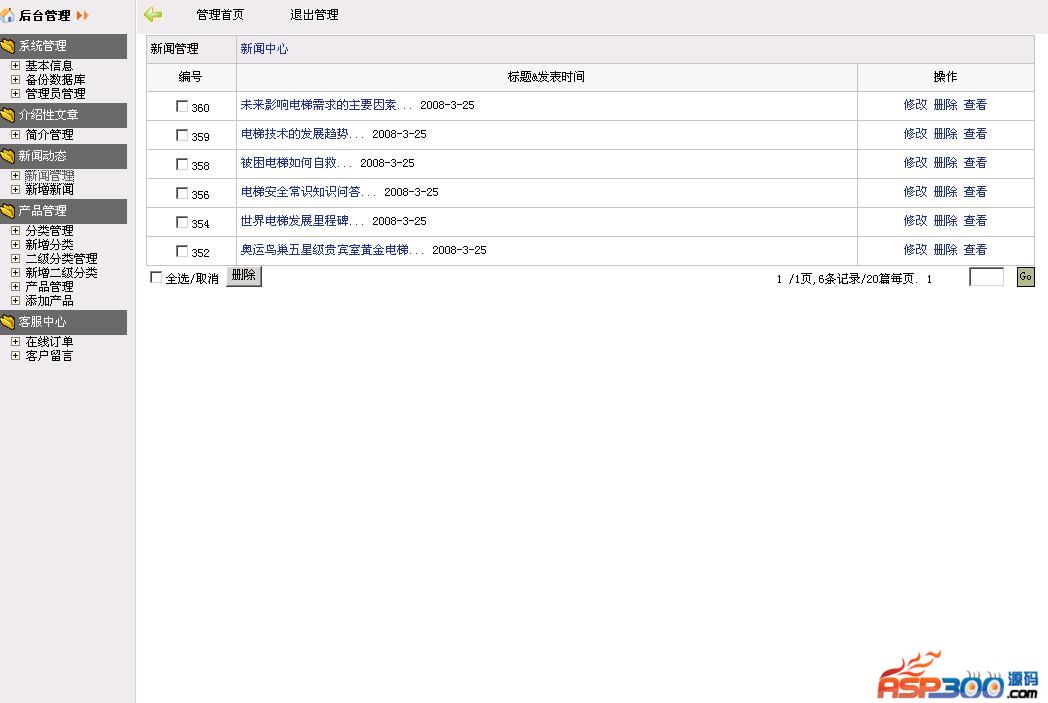Viewport: 1048px width, 703px height.
Task: Expand the plus box next to 备份数据库
Action: click(15, 80)
